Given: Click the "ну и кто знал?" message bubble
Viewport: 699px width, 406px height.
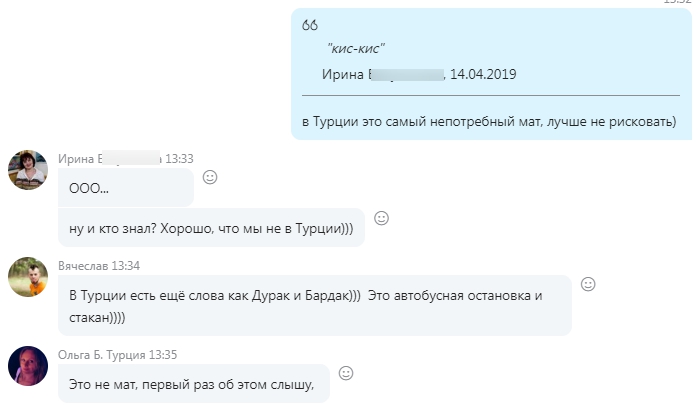Looking at the screenshot, I should click(211, 228).
